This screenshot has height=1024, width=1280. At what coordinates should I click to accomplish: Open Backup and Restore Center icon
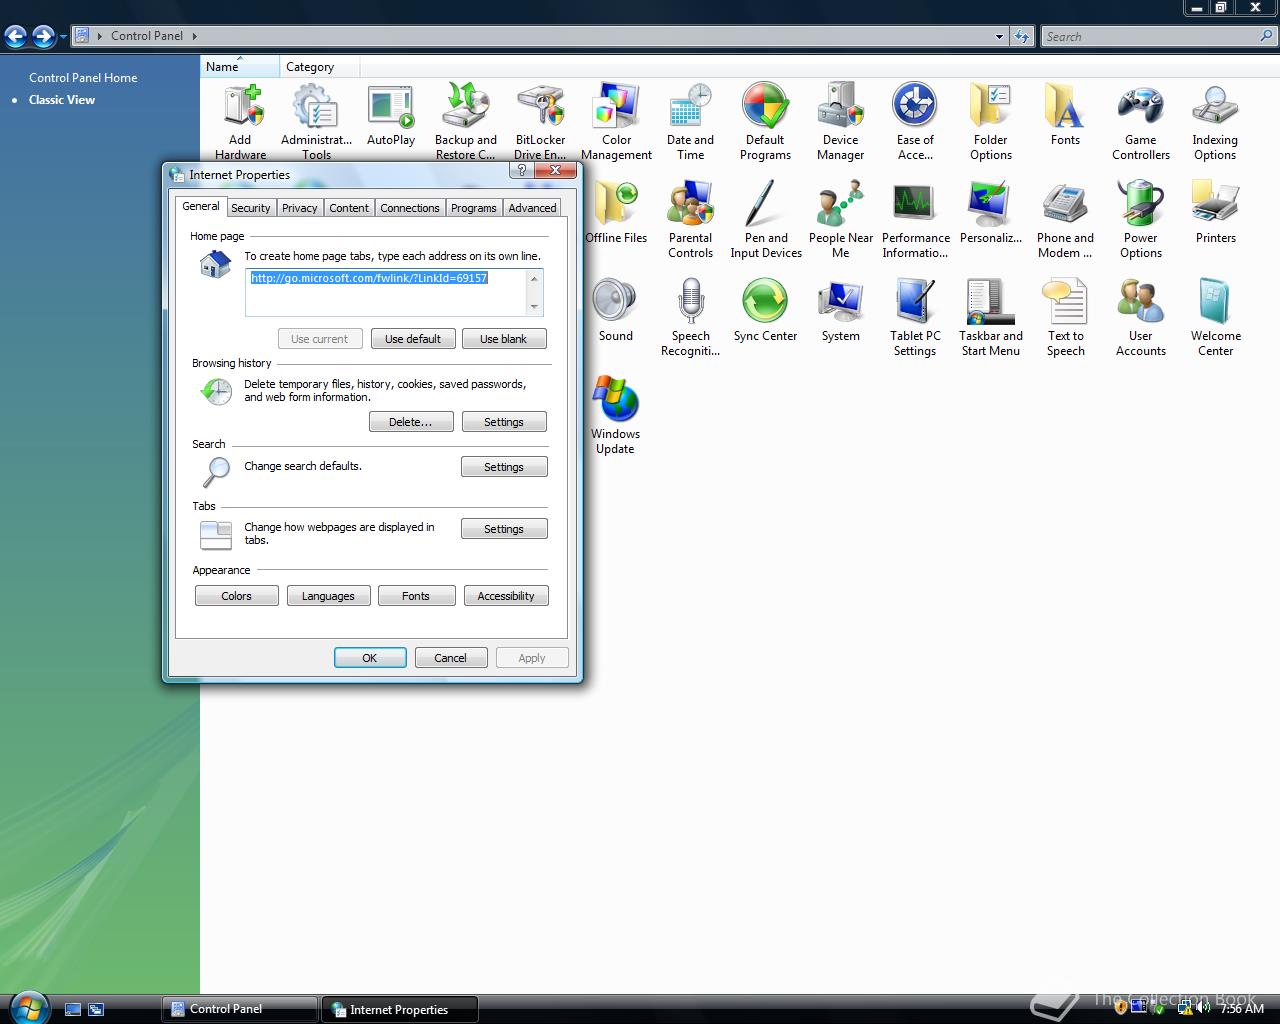point(466,121)
